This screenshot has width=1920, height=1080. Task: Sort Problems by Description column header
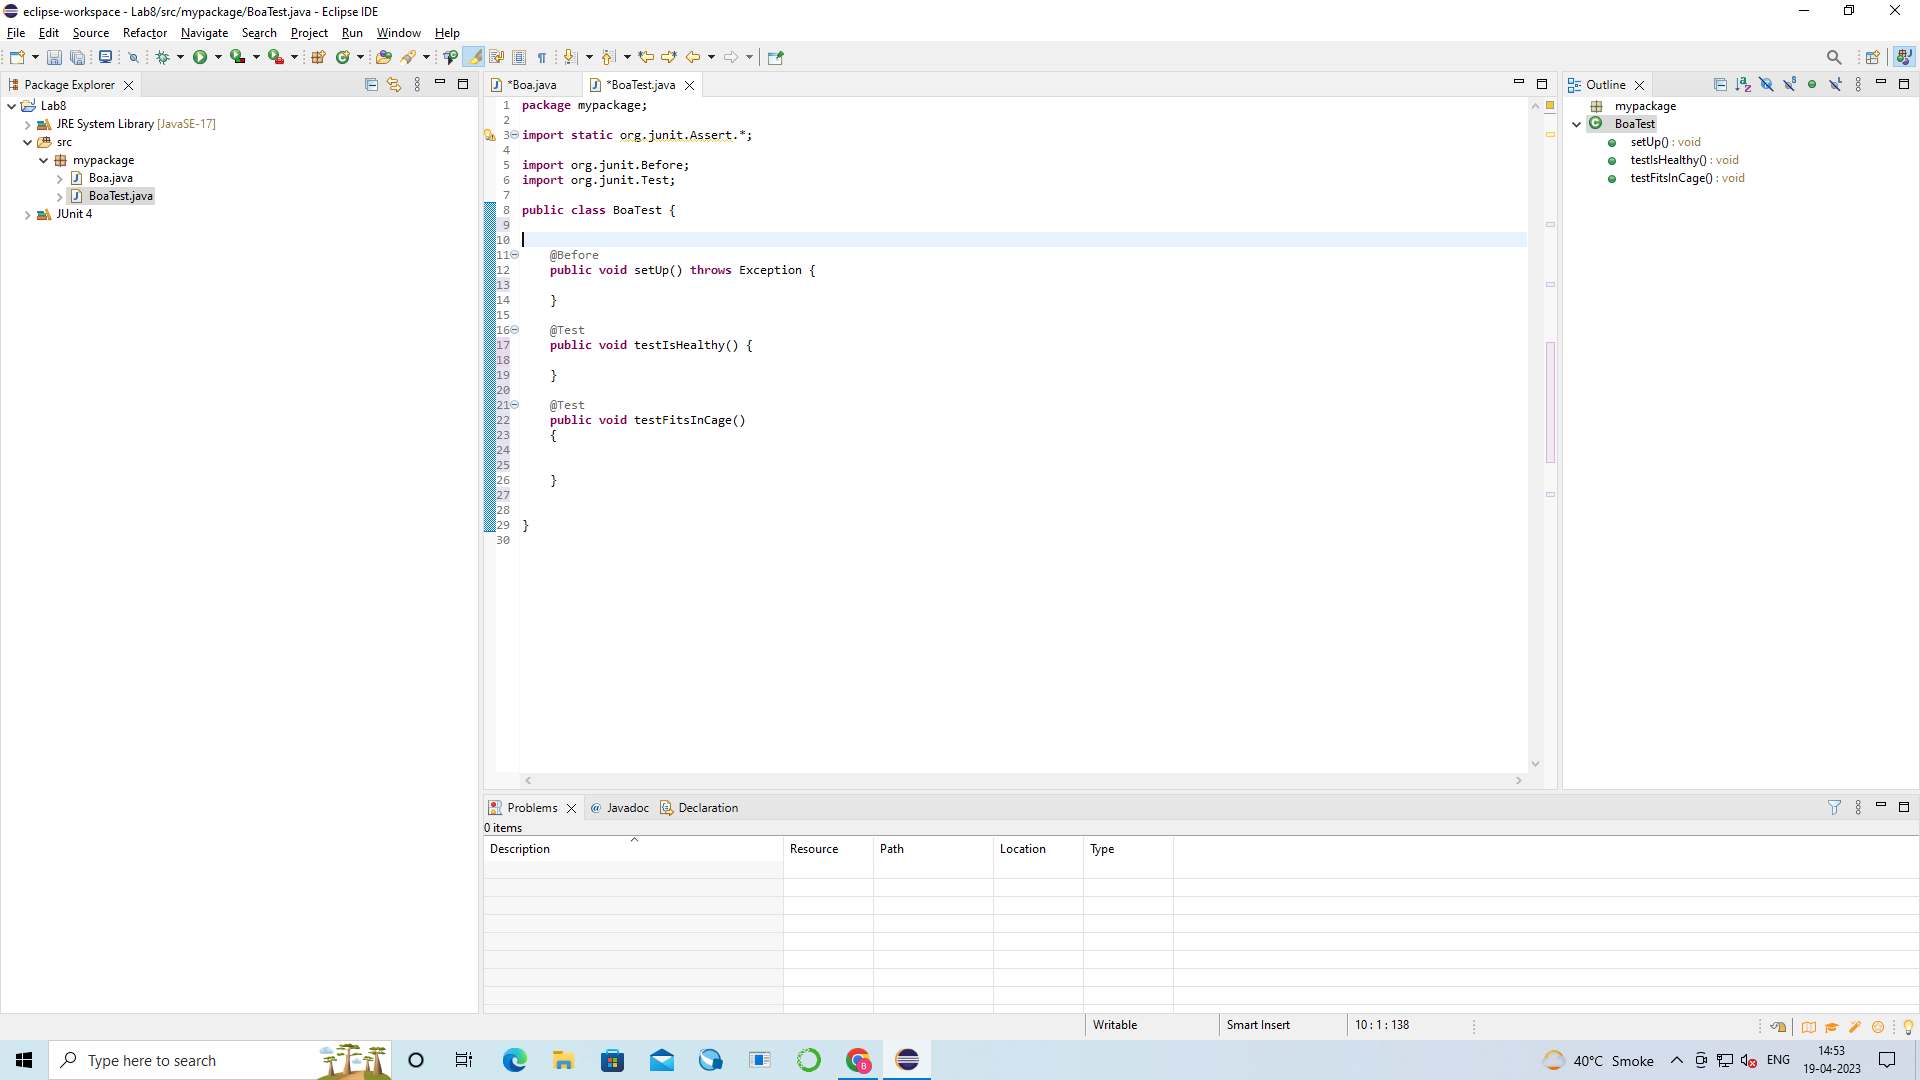633,849
